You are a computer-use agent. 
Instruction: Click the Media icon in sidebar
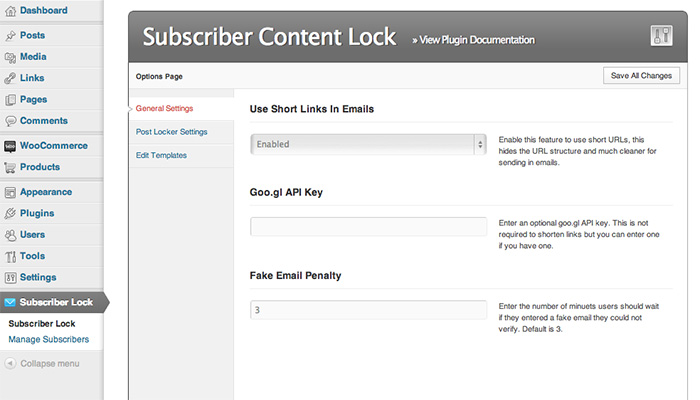pyautogui.click(x=10, y=57)
